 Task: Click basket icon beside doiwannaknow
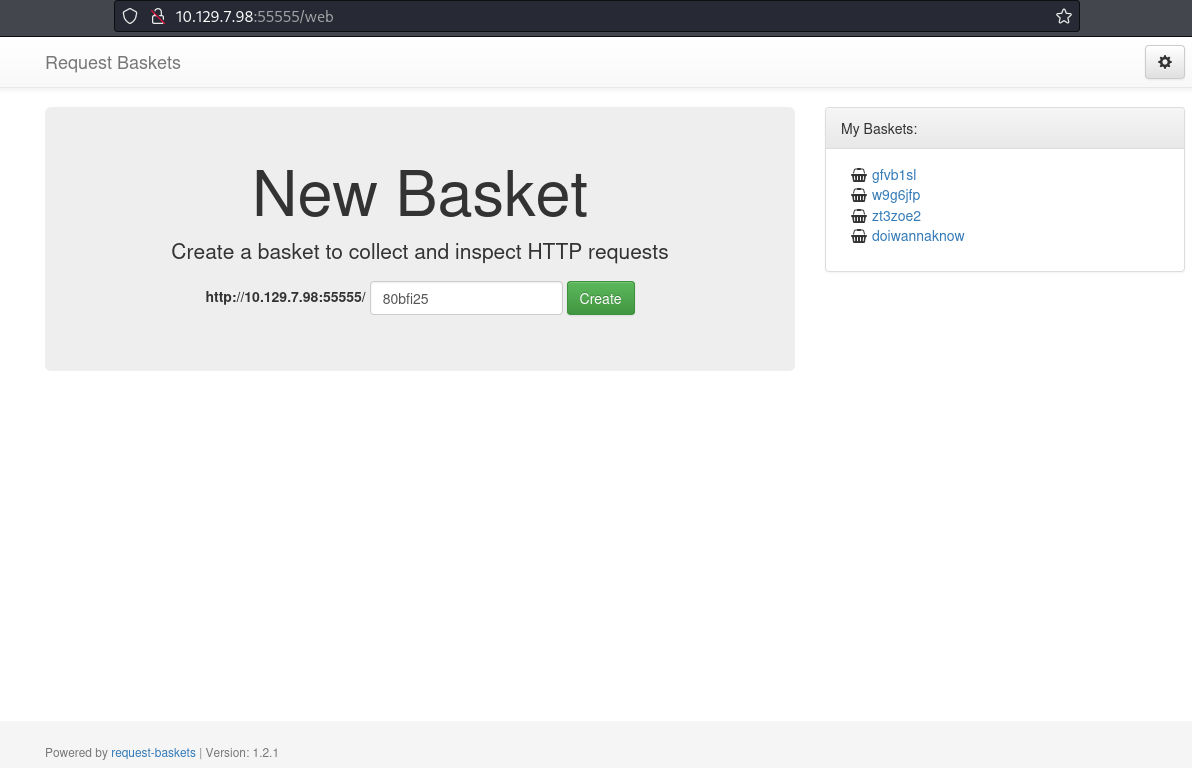click(x=858, y=237)
